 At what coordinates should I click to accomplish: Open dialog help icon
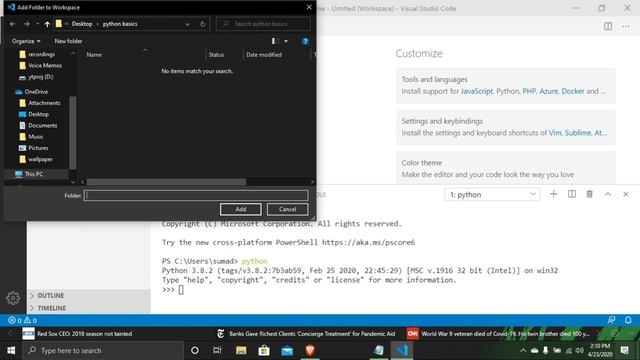tap(305, 41)
